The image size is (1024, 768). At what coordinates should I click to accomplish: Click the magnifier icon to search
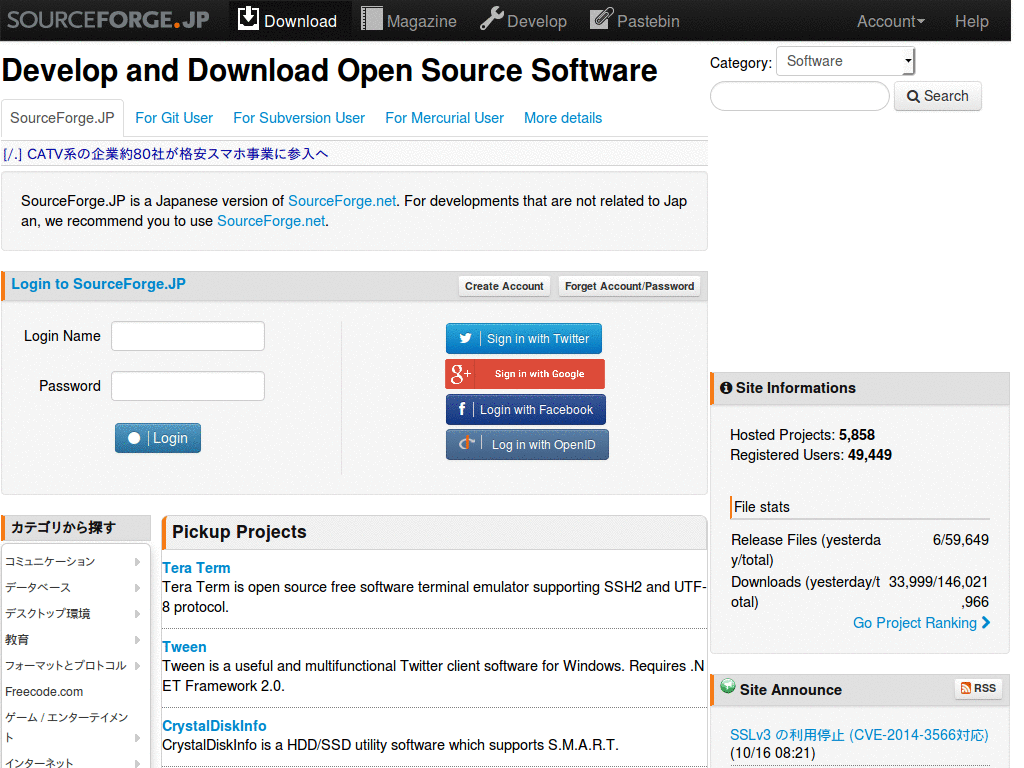pos(913,96)
